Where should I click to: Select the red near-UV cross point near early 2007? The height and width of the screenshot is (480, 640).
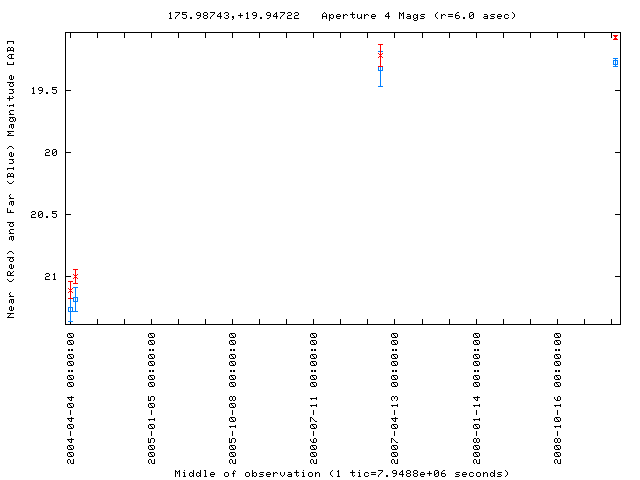(380, 55)
